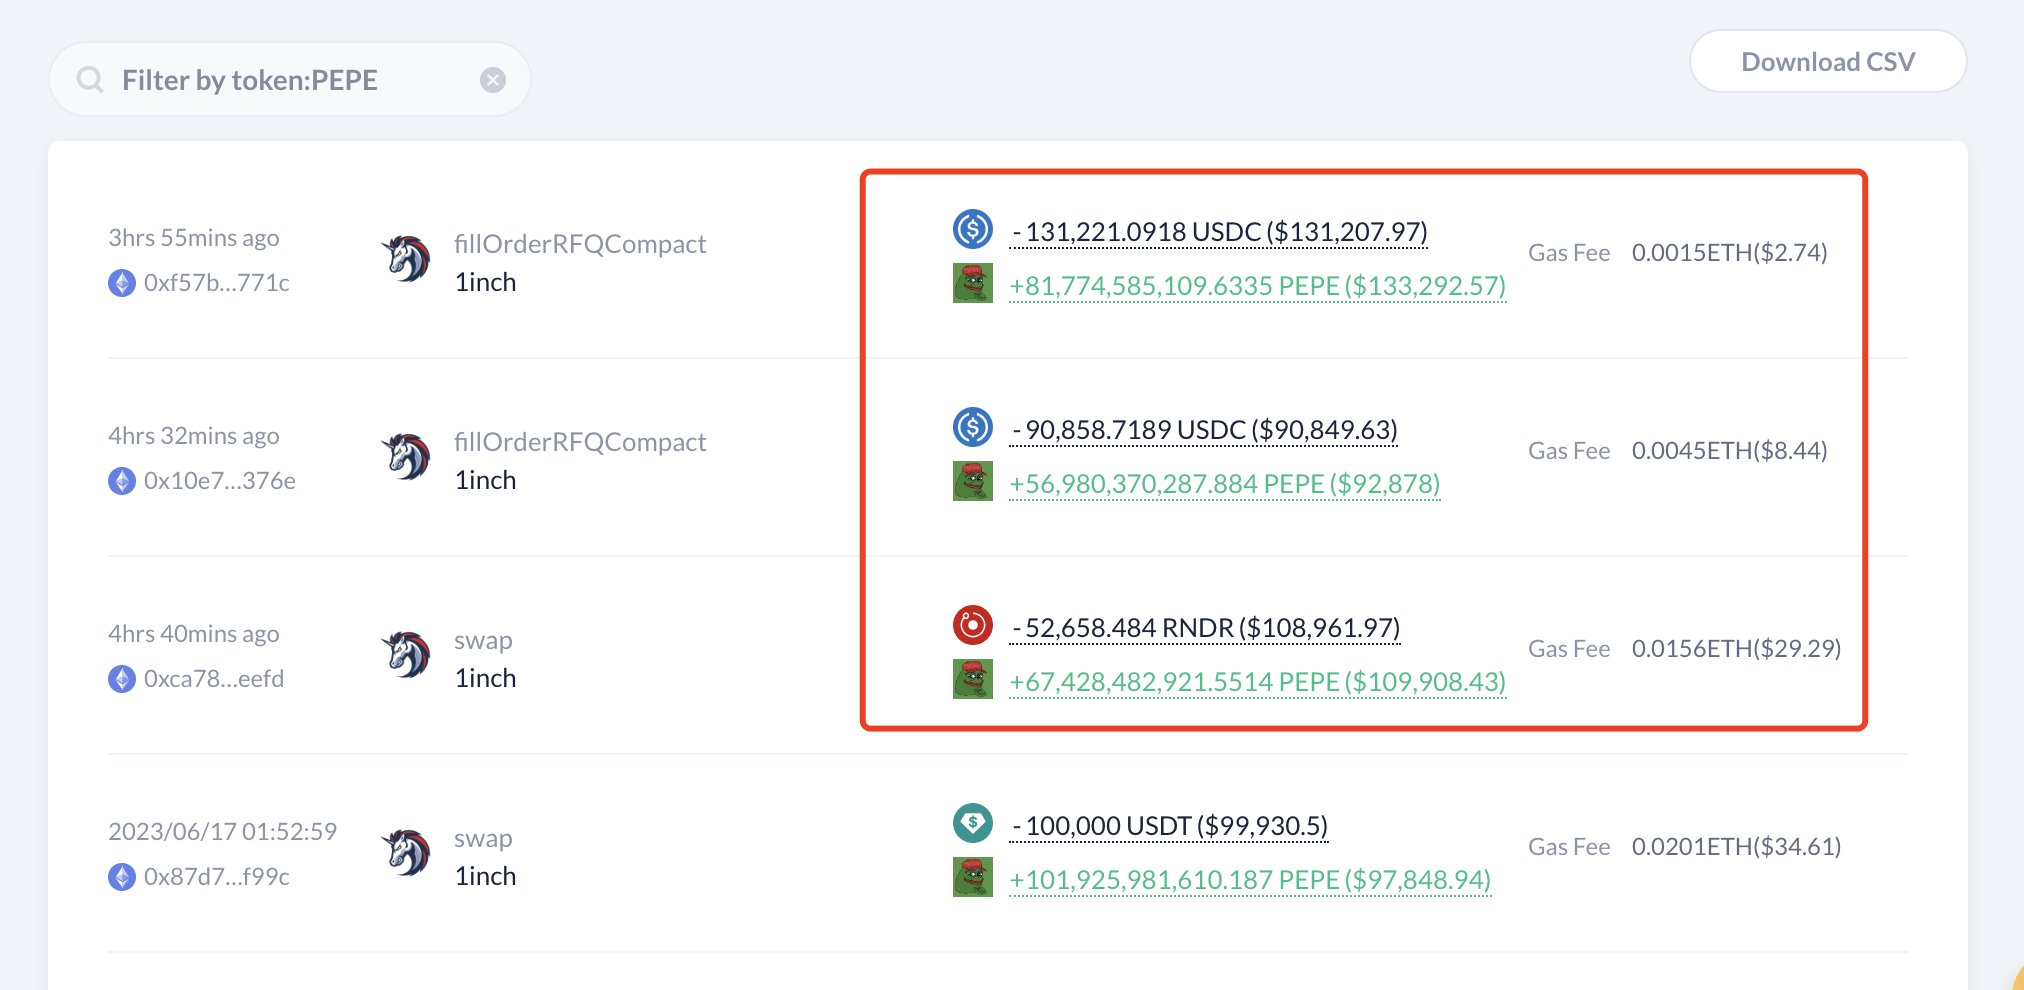This screenshot has width=2024, height=990.
Task: Open +101,925,981,610.187 PEPE amount link
Action: coord(1250,880)
